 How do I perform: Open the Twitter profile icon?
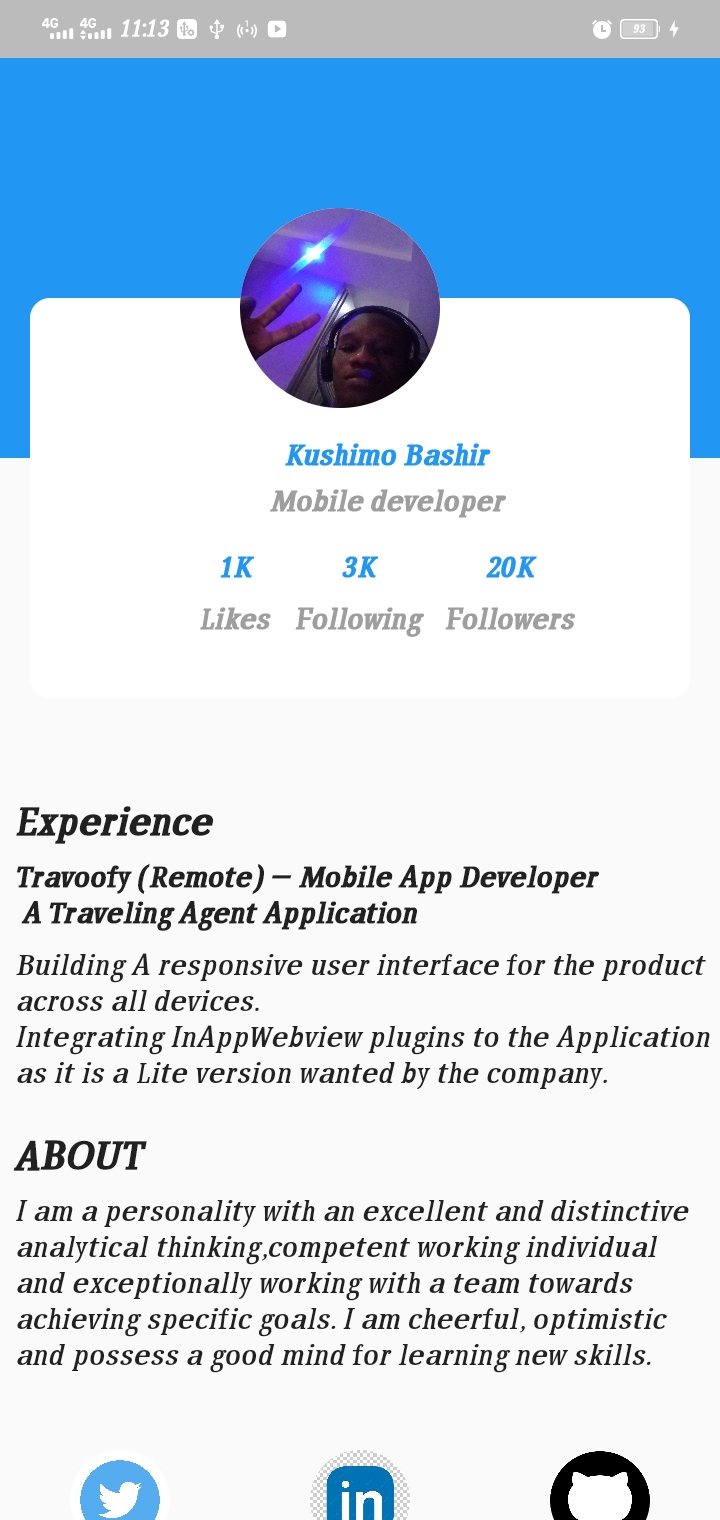click(121, 1492)
